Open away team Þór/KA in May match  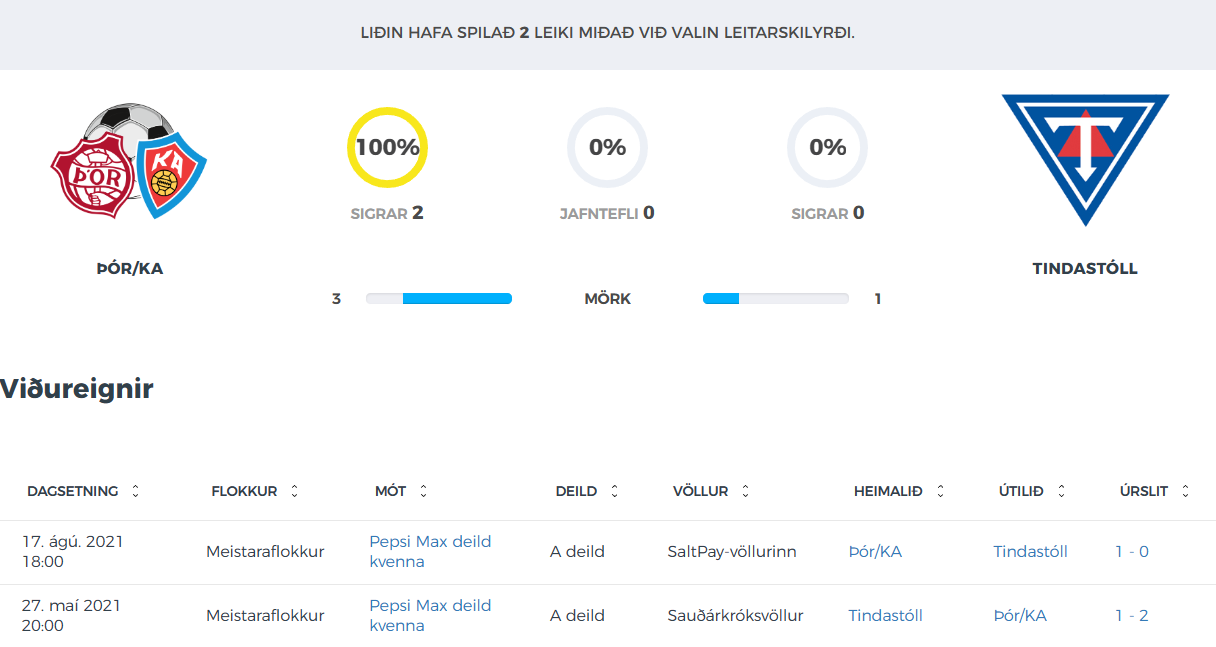(1020, 615)
